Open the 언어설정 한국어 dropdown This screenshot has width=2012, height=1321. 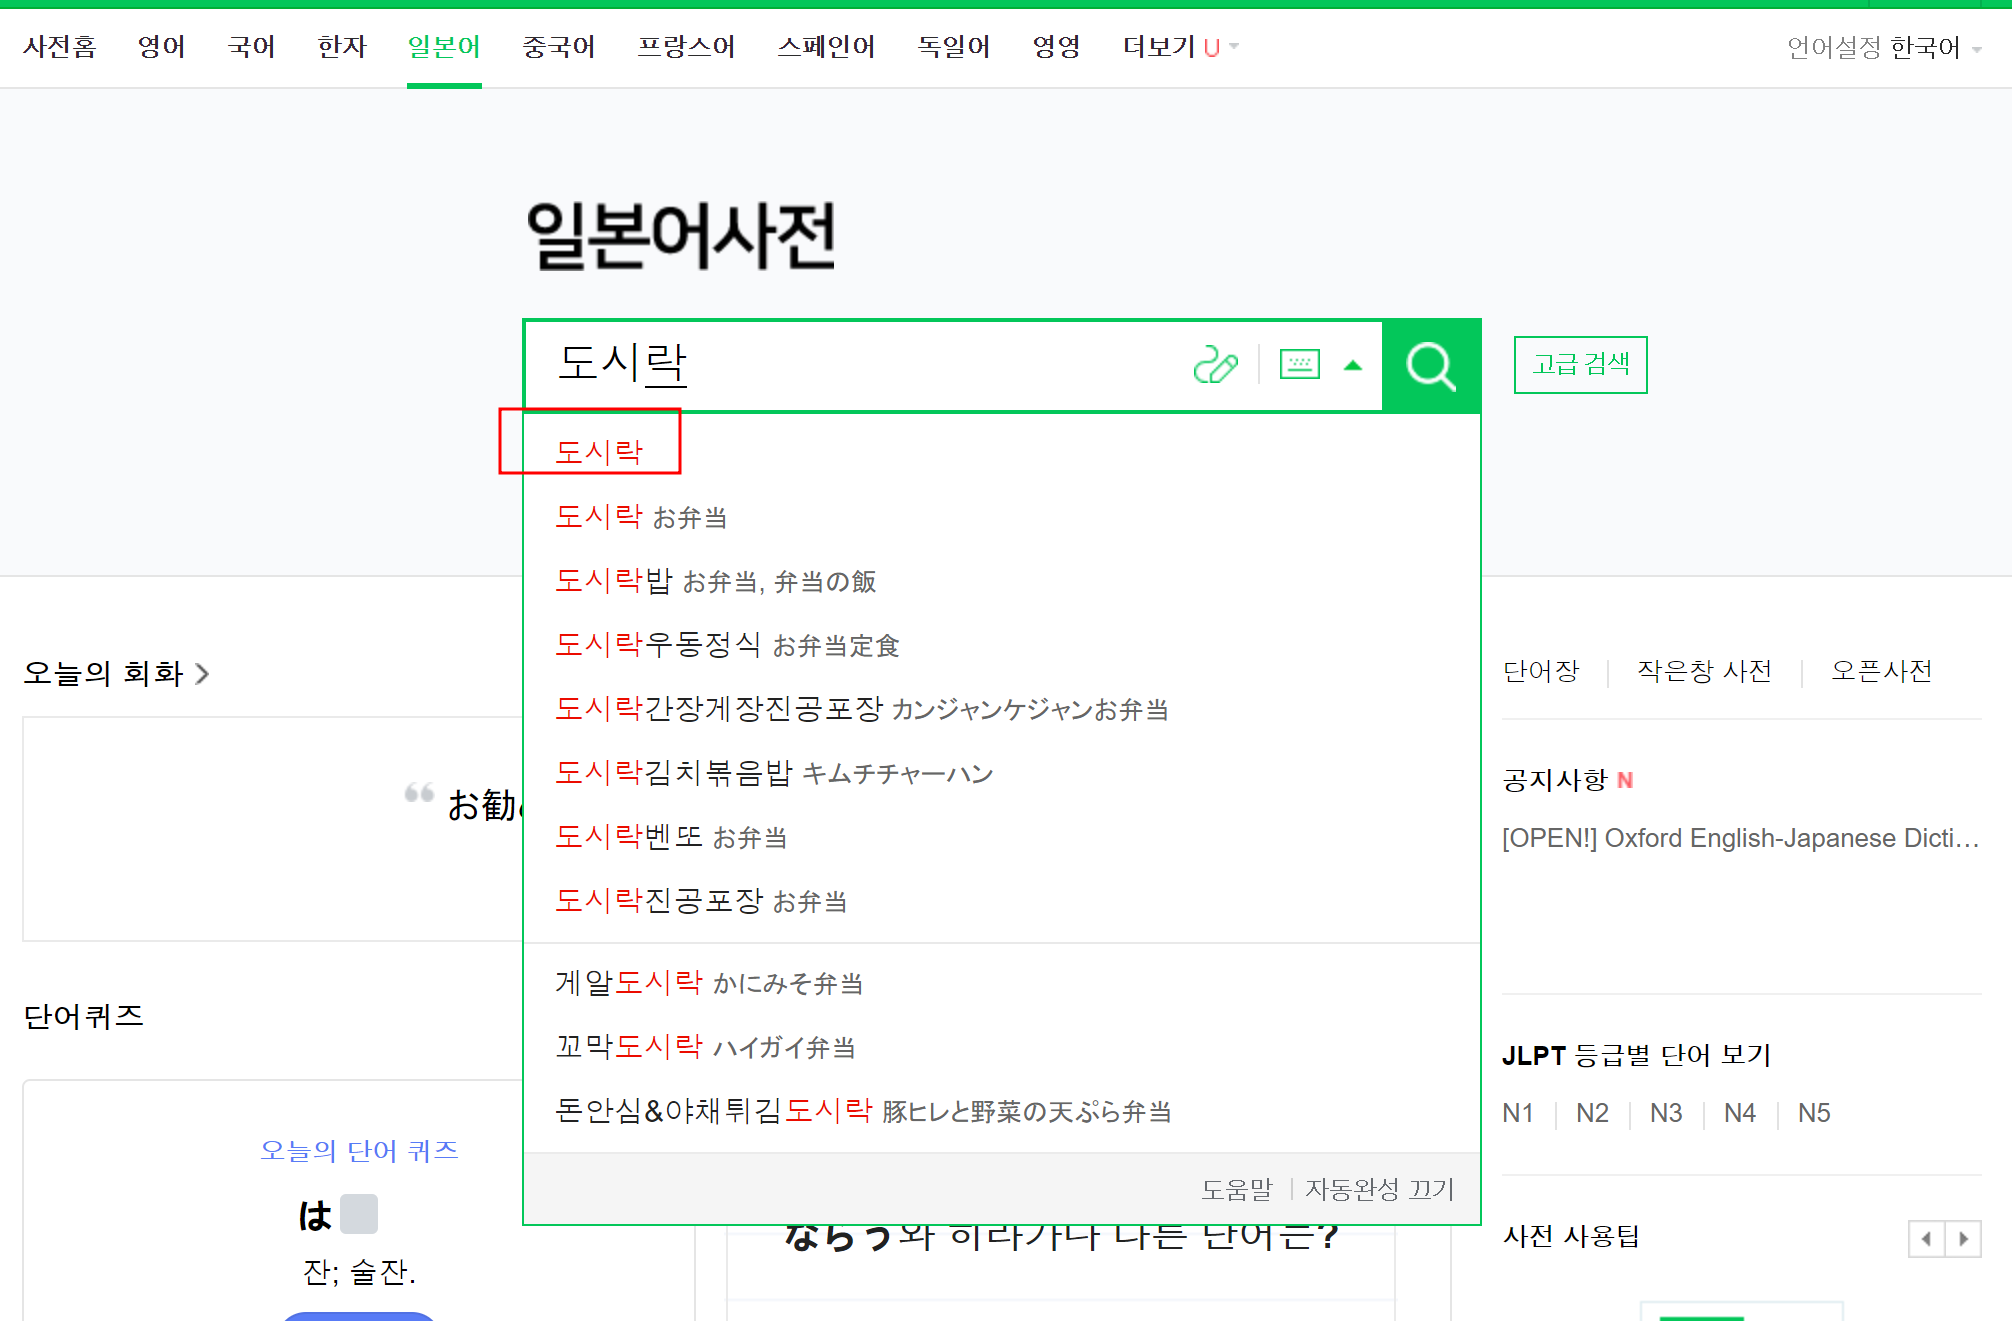click(1884, 47)
